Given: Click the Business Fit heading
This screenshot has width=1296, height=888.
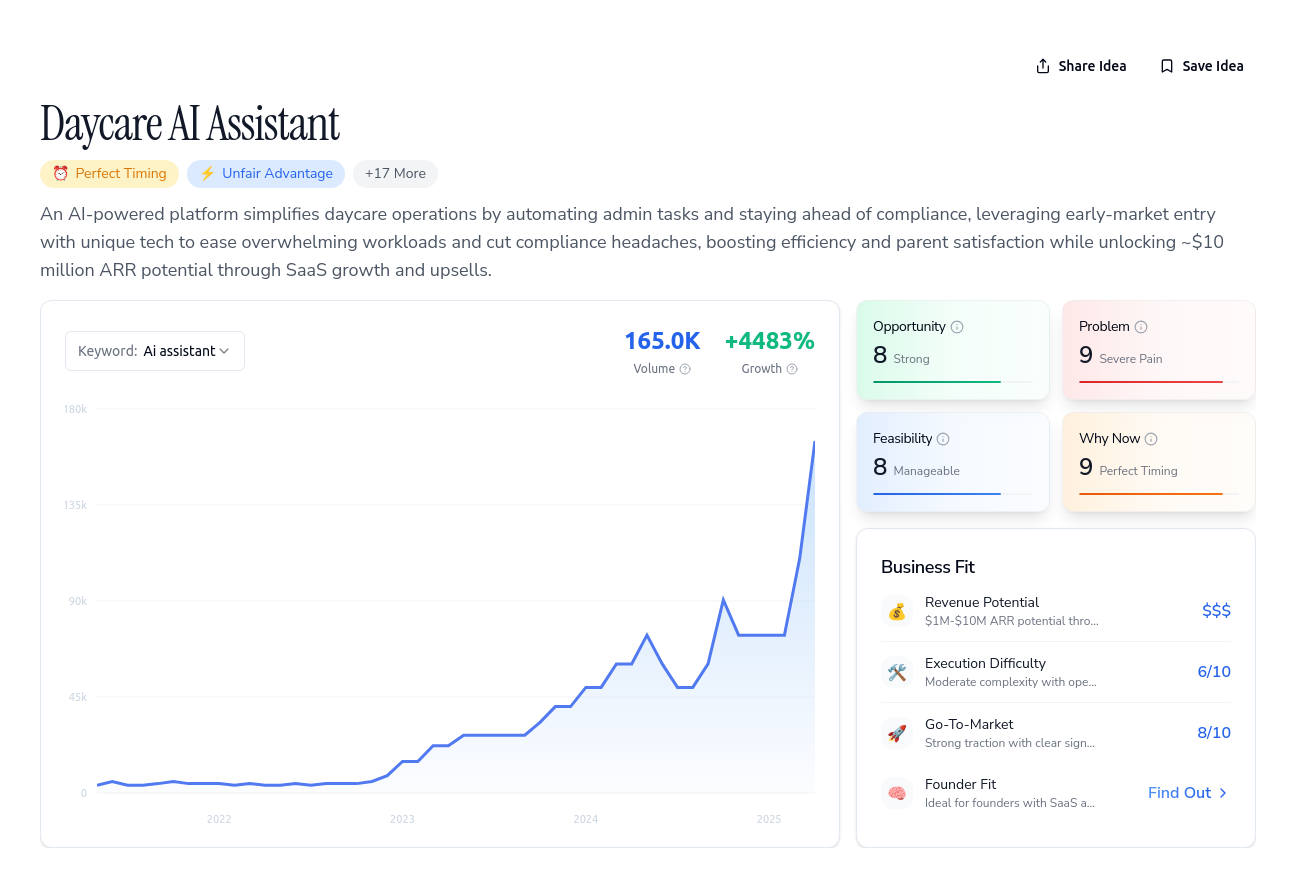Looking at the screenshot, I should [x=928, y=567].
